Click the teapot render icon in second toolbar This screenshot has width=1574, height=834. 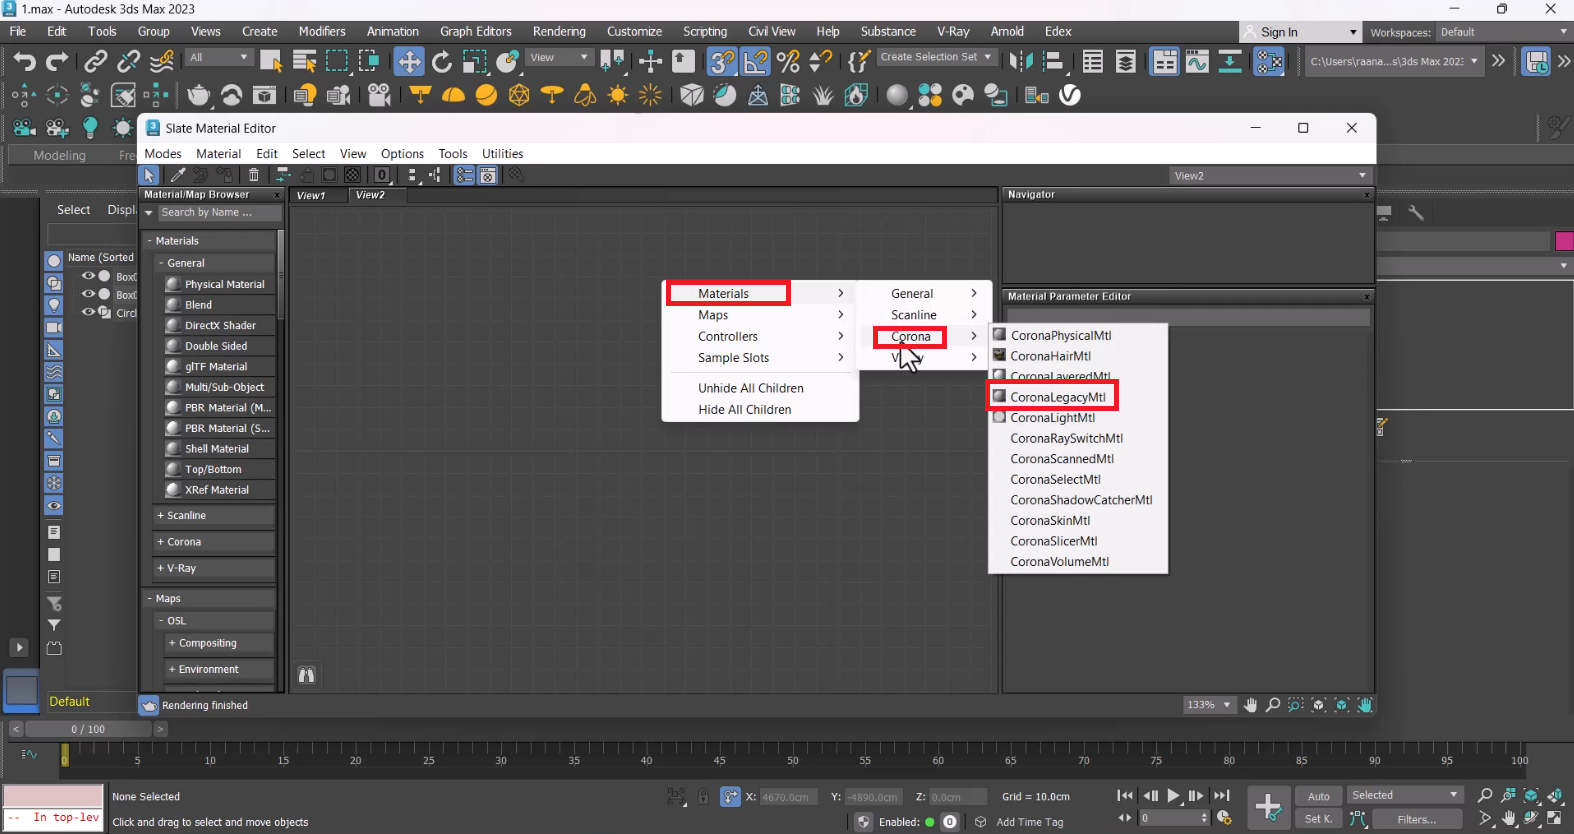coord(199,95)
